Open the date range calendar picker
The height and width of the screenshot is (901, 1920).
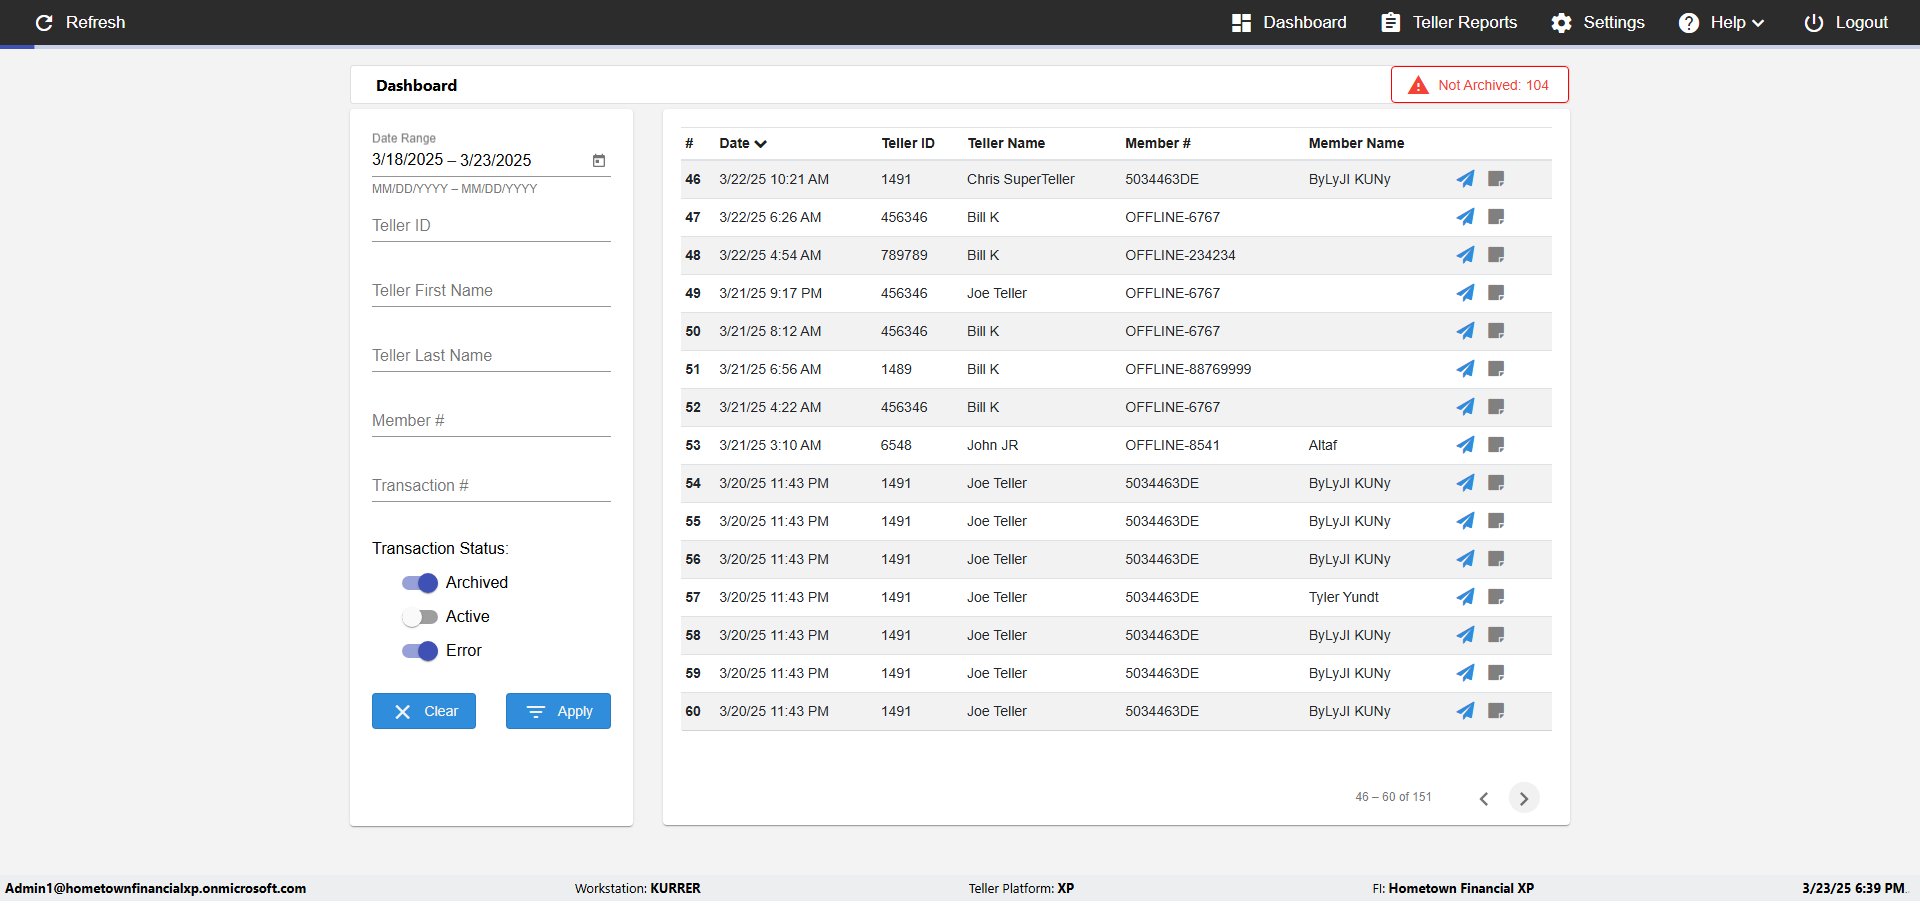[x=599, y=160]
